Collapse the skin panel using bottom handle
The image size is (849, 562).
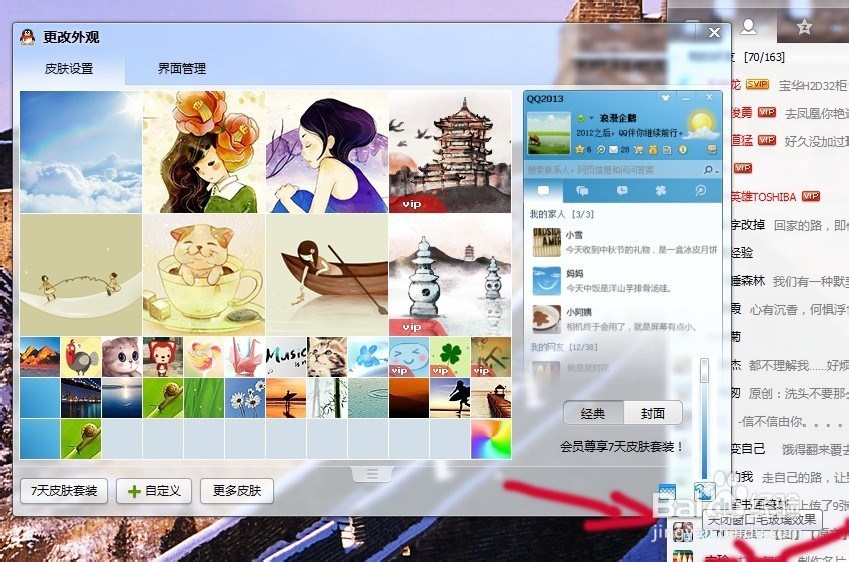[372, 474]
